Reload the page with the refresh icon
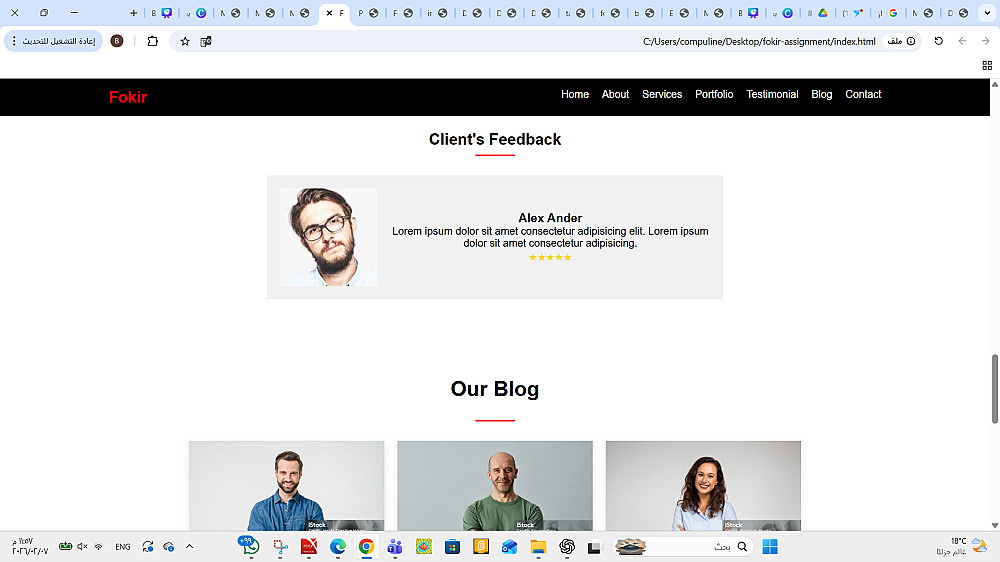Image resolution: width=1000 pixels, height=562 pixels. 938,41
